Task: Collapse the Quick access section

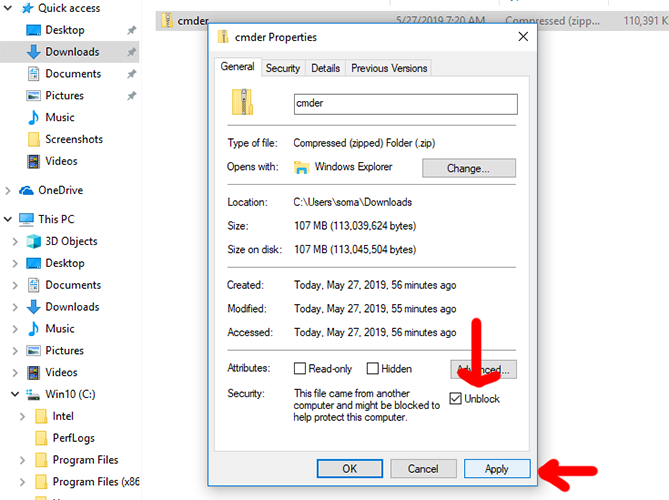Action: [x=8, y=8]
